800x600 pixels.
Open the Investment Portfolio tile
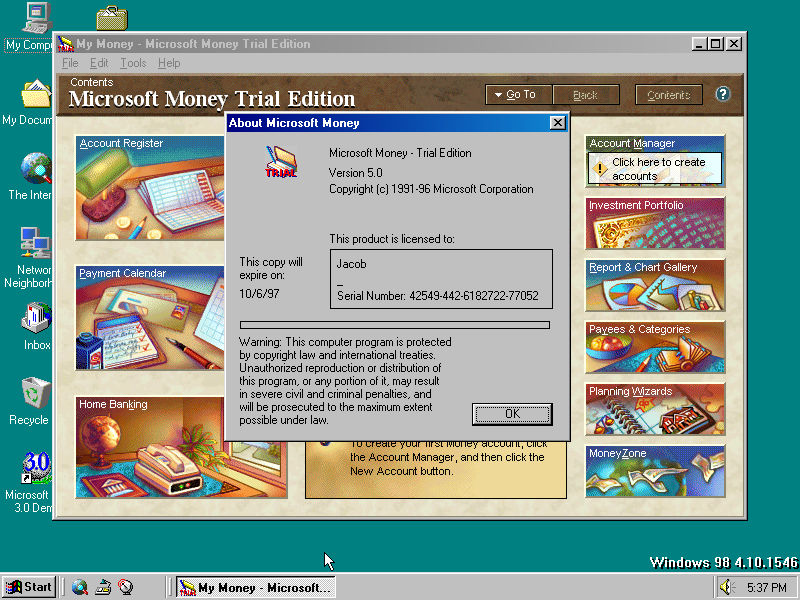pos(655,223)
